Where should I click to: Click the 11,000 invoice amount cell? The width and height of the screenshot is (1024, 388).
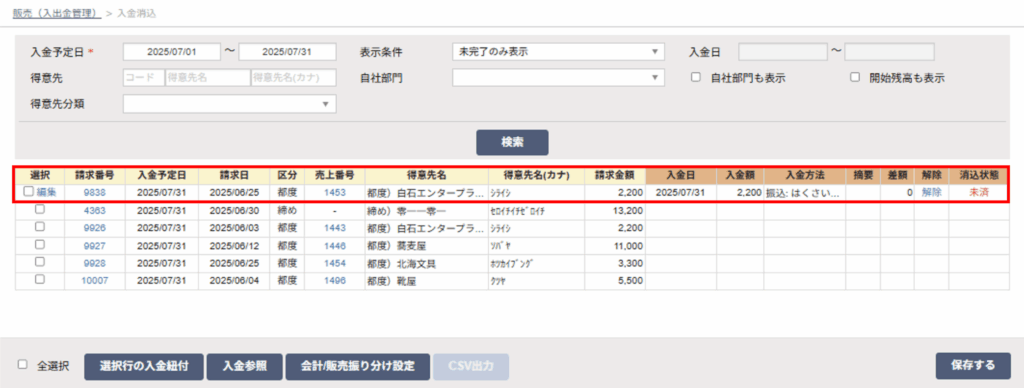(615, 246)
